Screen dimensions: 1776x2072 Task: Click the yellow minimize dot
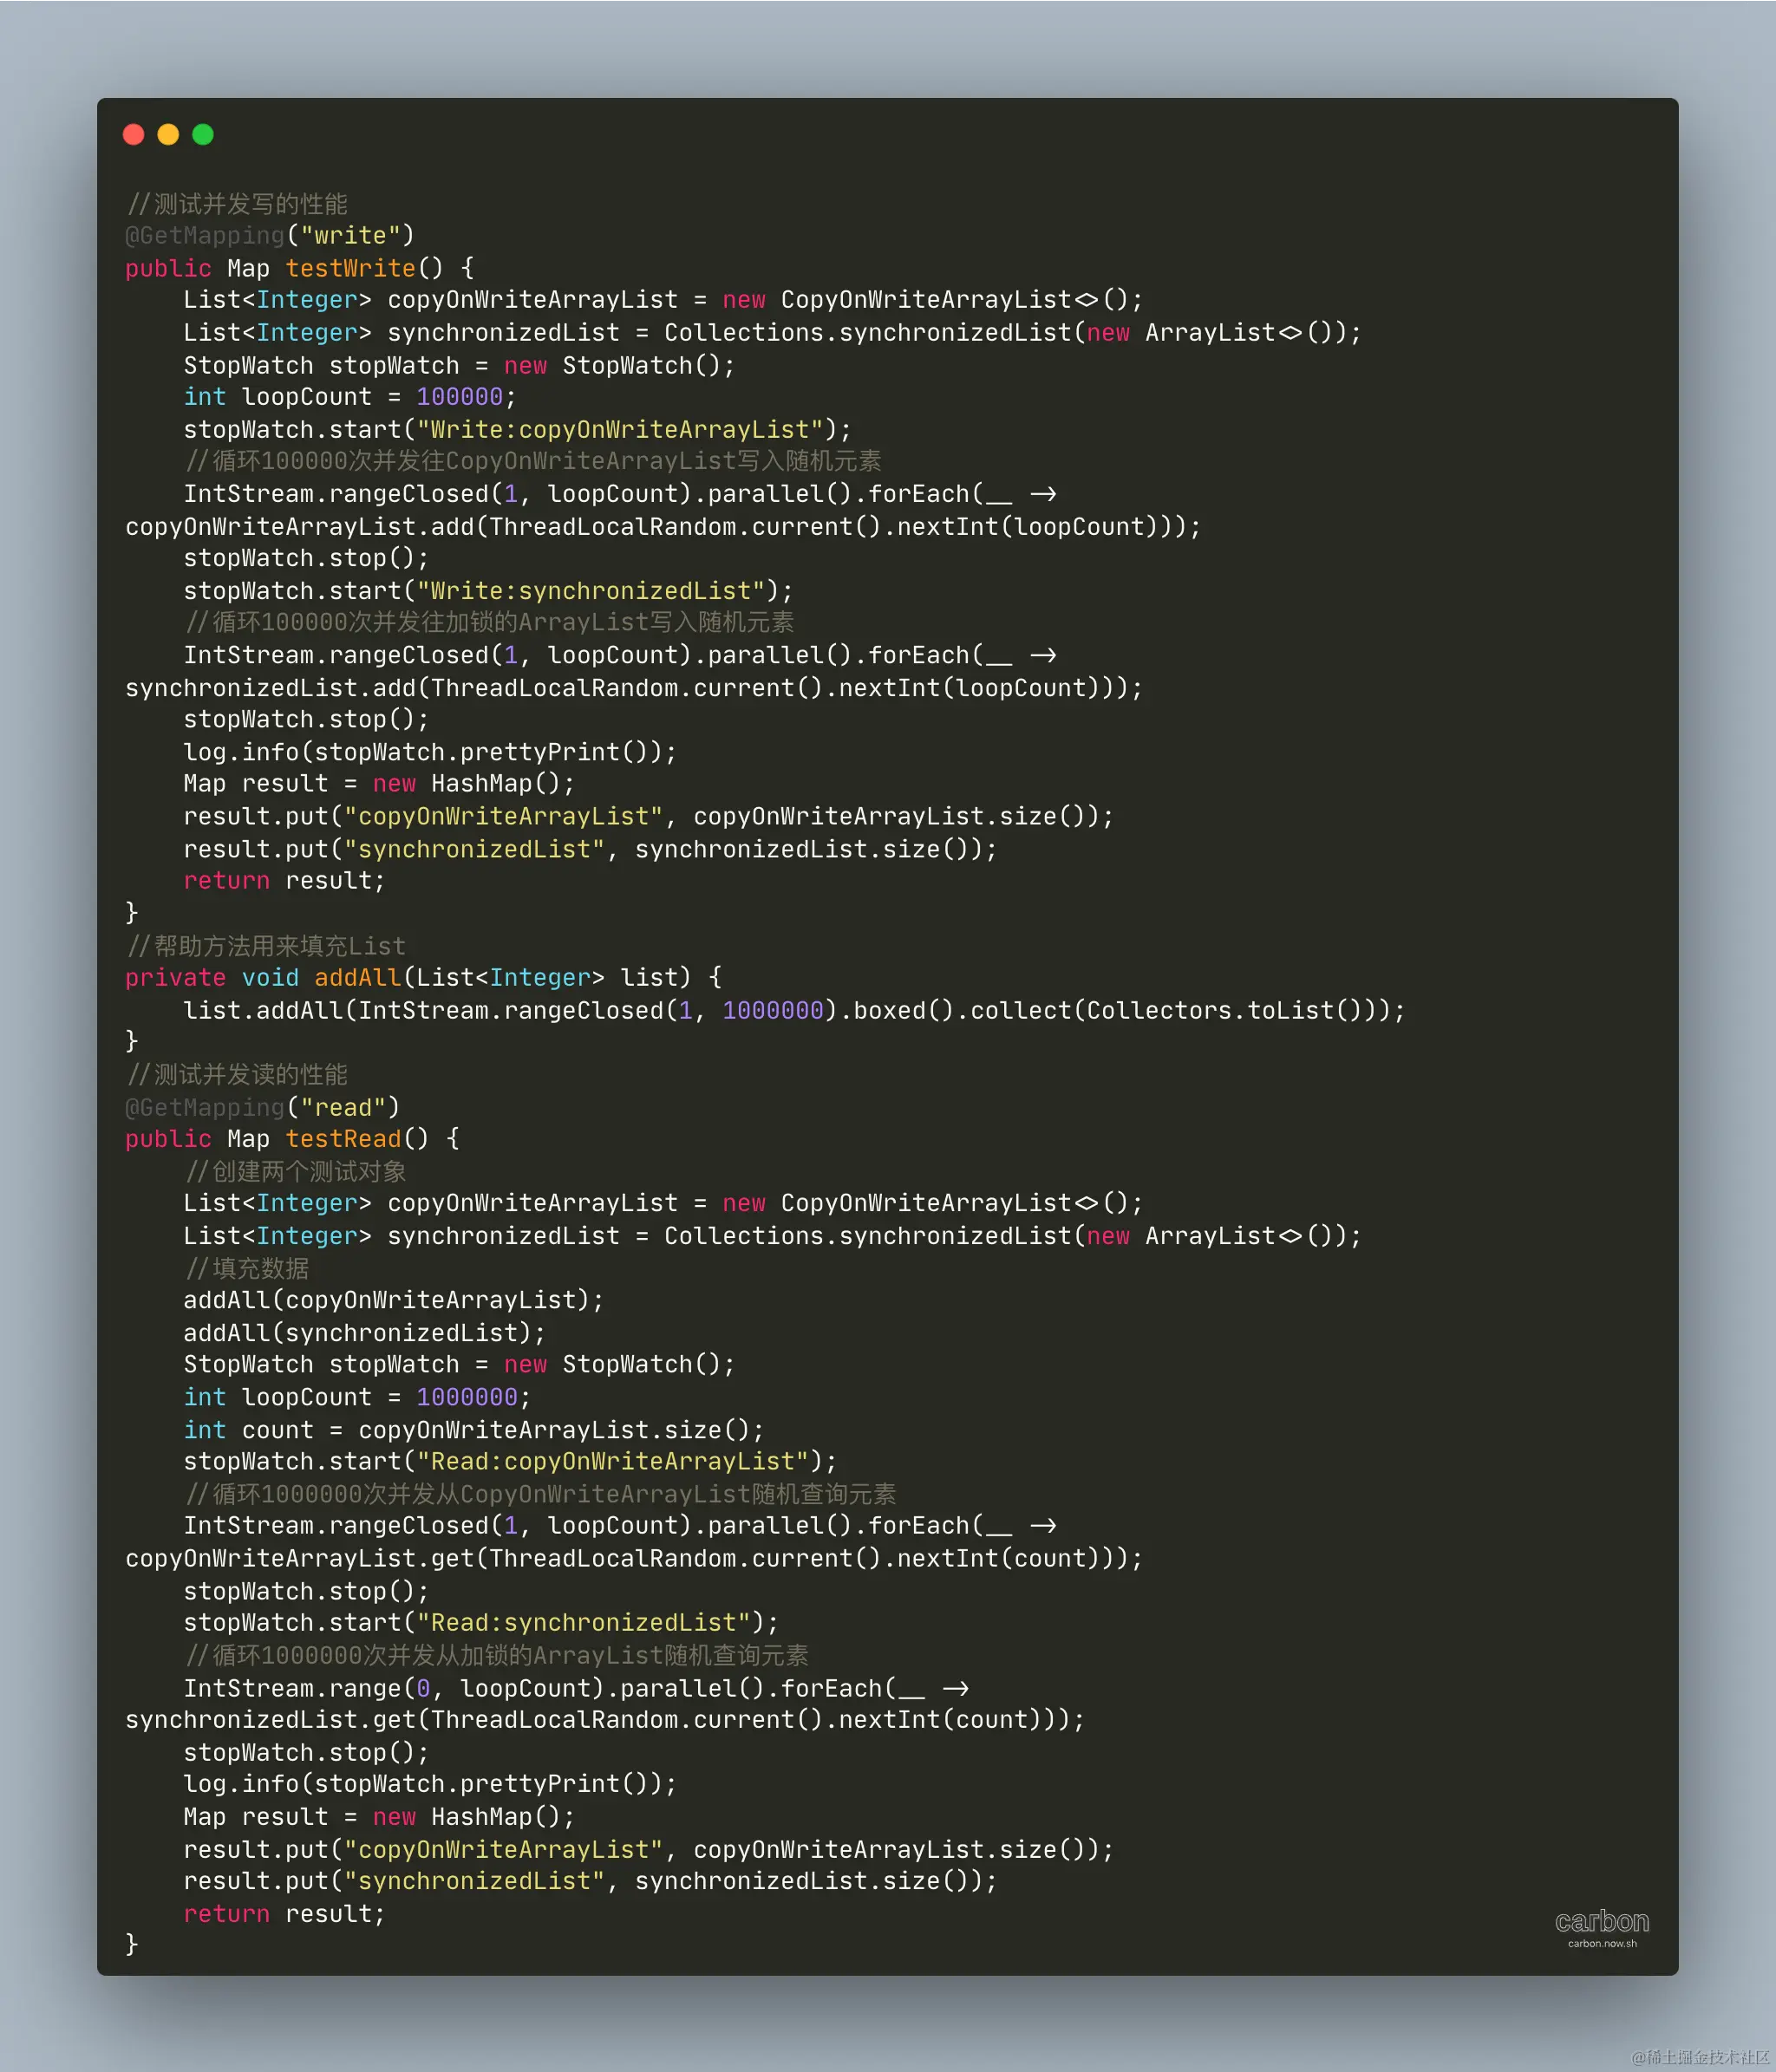(x=168, y=134)
